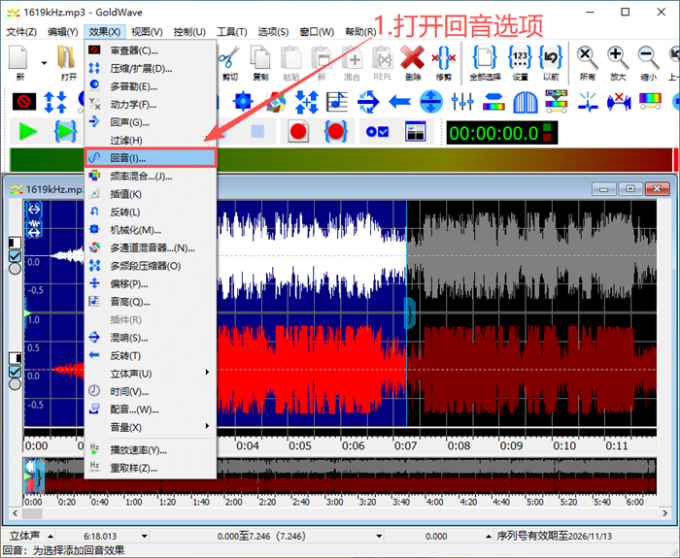Open the channel type arrow next to 立体声
This screenshot has height=558, width=680.
pyautogui.click(x=50, y=536)
